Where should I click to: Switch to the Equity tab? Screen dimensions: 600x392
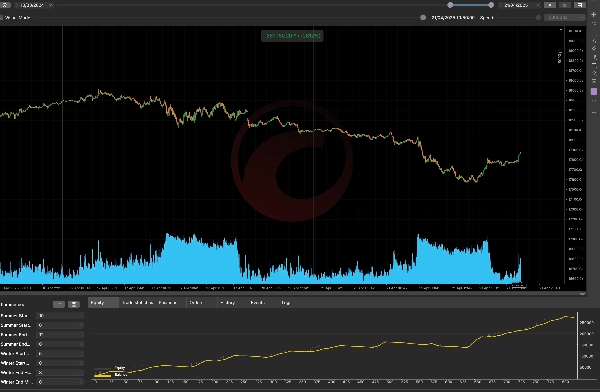point(103,303)
